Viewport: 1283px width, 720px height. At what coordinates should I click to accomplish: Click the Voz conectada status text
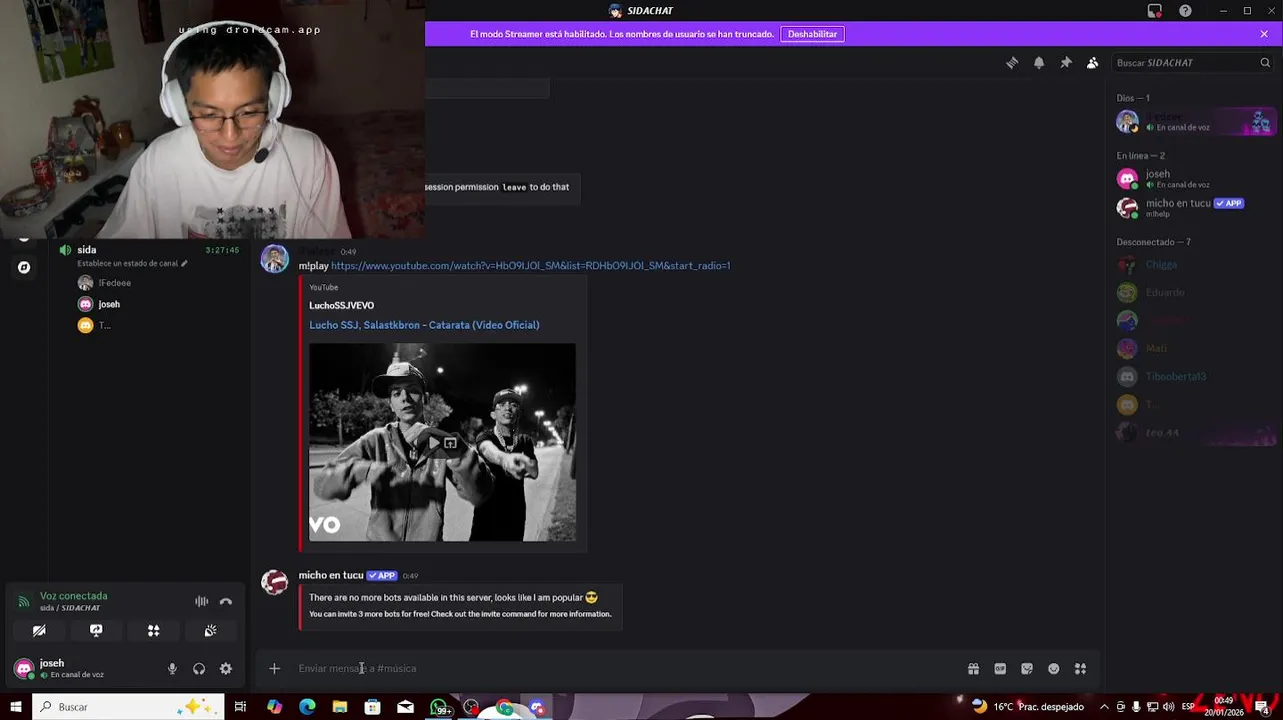point(74,596)
